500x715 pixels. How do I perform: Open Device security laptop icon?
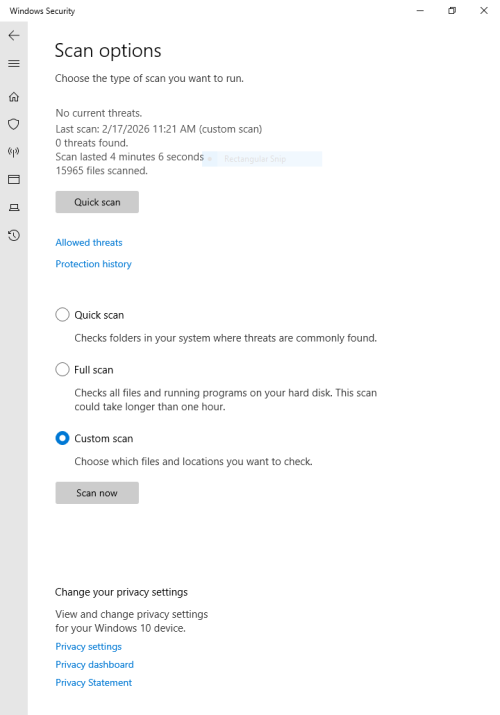coord(14,207)
